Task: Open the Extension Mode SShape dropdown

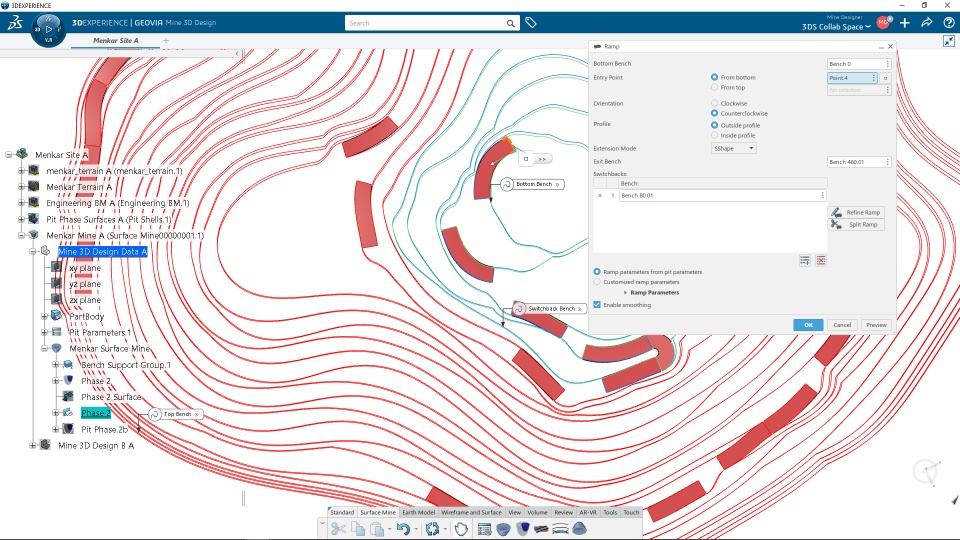Action: coord(733,148)
